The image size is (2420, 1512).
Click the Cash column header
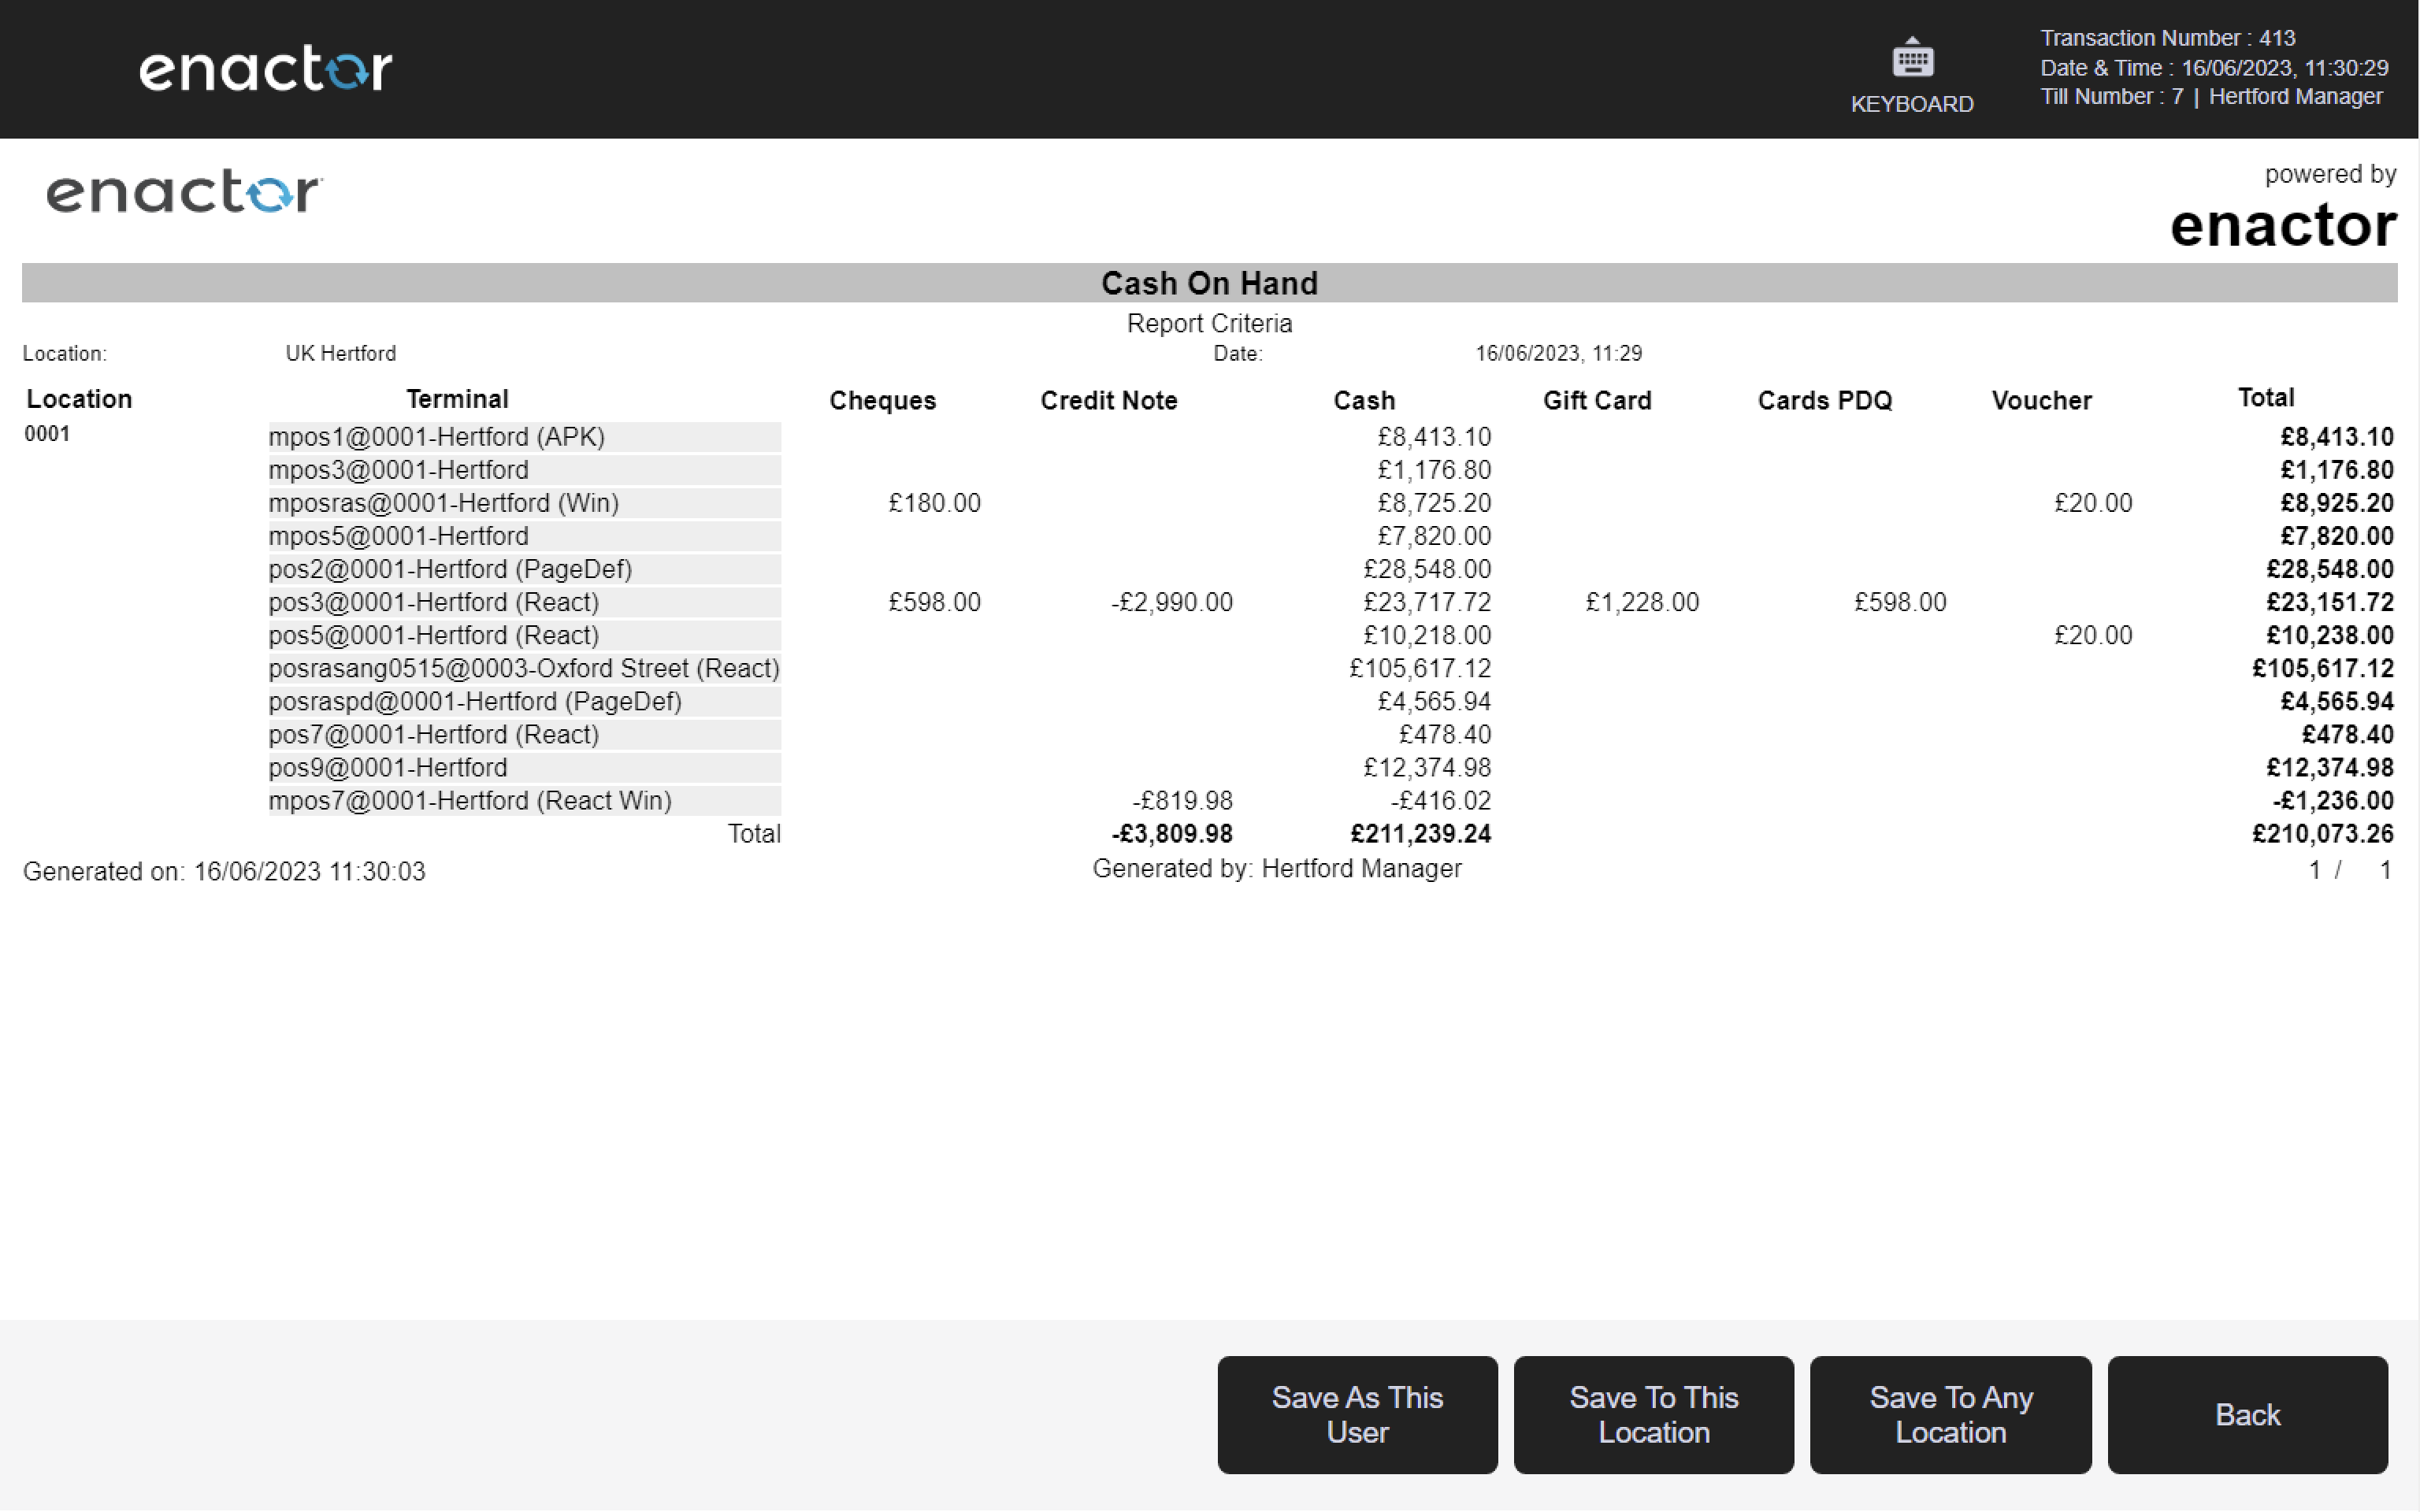point(1364,399)
